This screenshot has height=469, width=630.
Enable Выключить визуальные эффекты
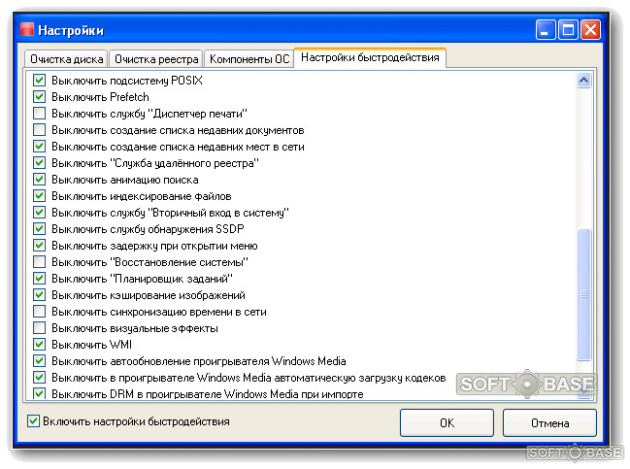click(x=40, y=328)
